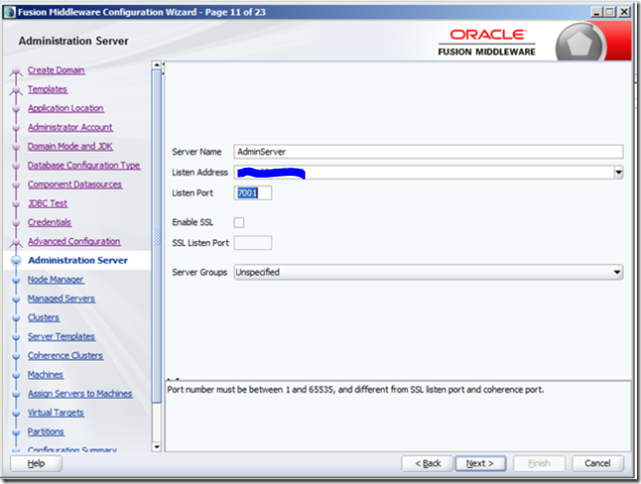Proceed with the Next button
Screen dimensions: 641x484
[480, 464]
